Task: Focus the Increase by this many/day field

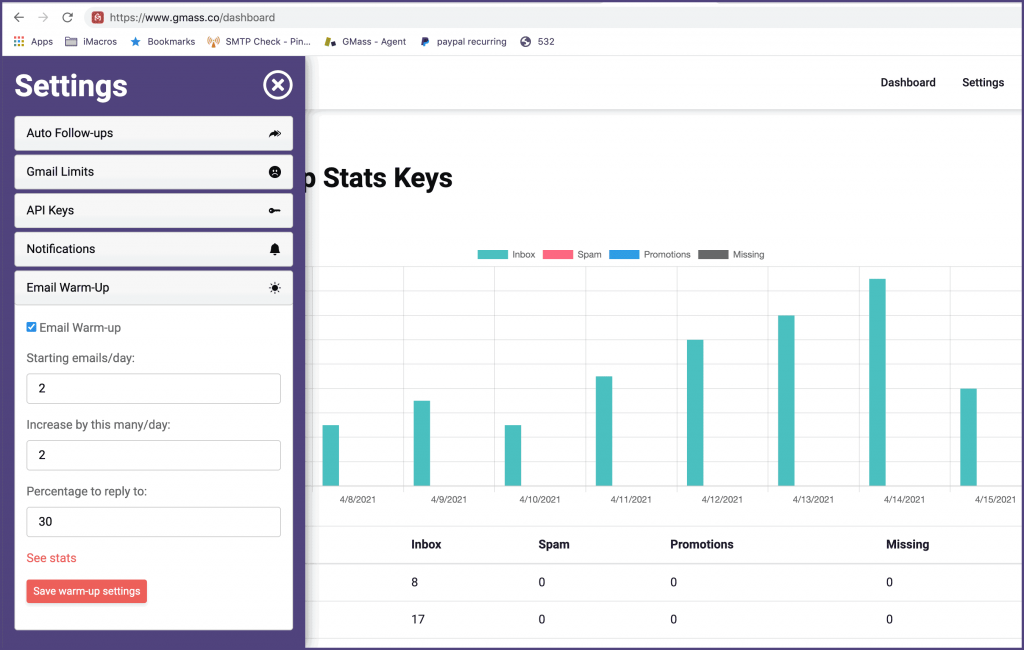Action: point(153,455)
